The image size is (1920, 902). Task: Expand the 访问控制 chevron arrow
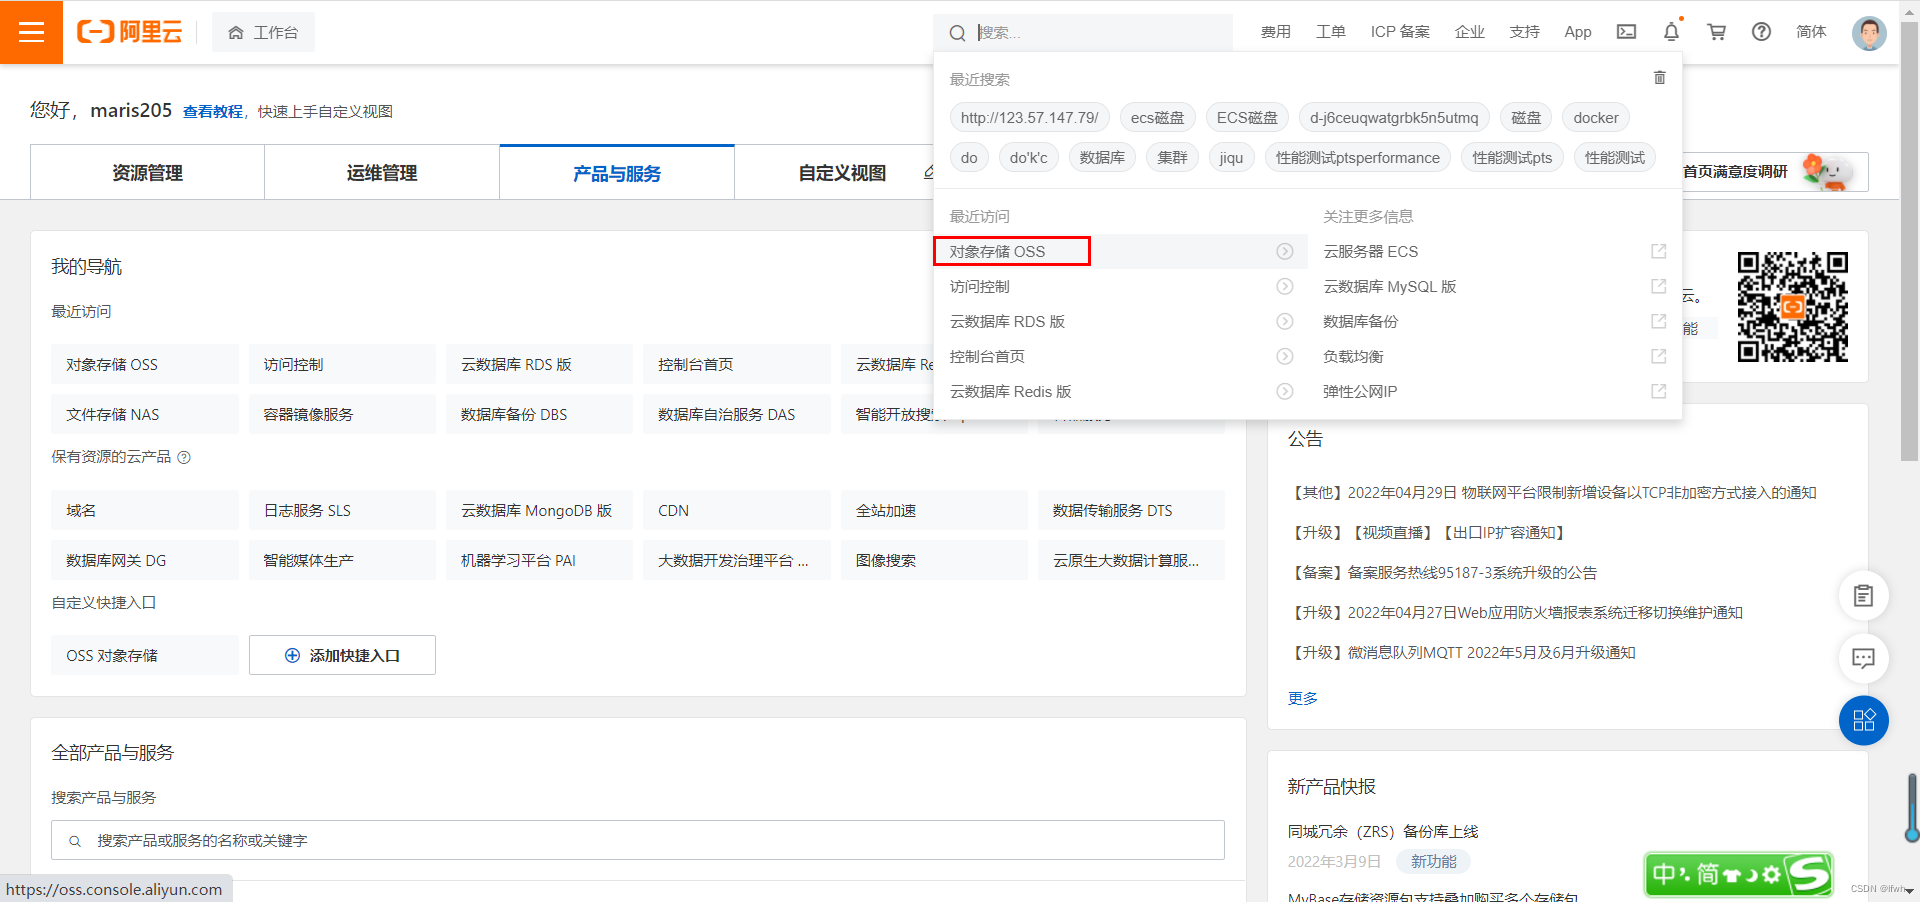coord(1285,286)
